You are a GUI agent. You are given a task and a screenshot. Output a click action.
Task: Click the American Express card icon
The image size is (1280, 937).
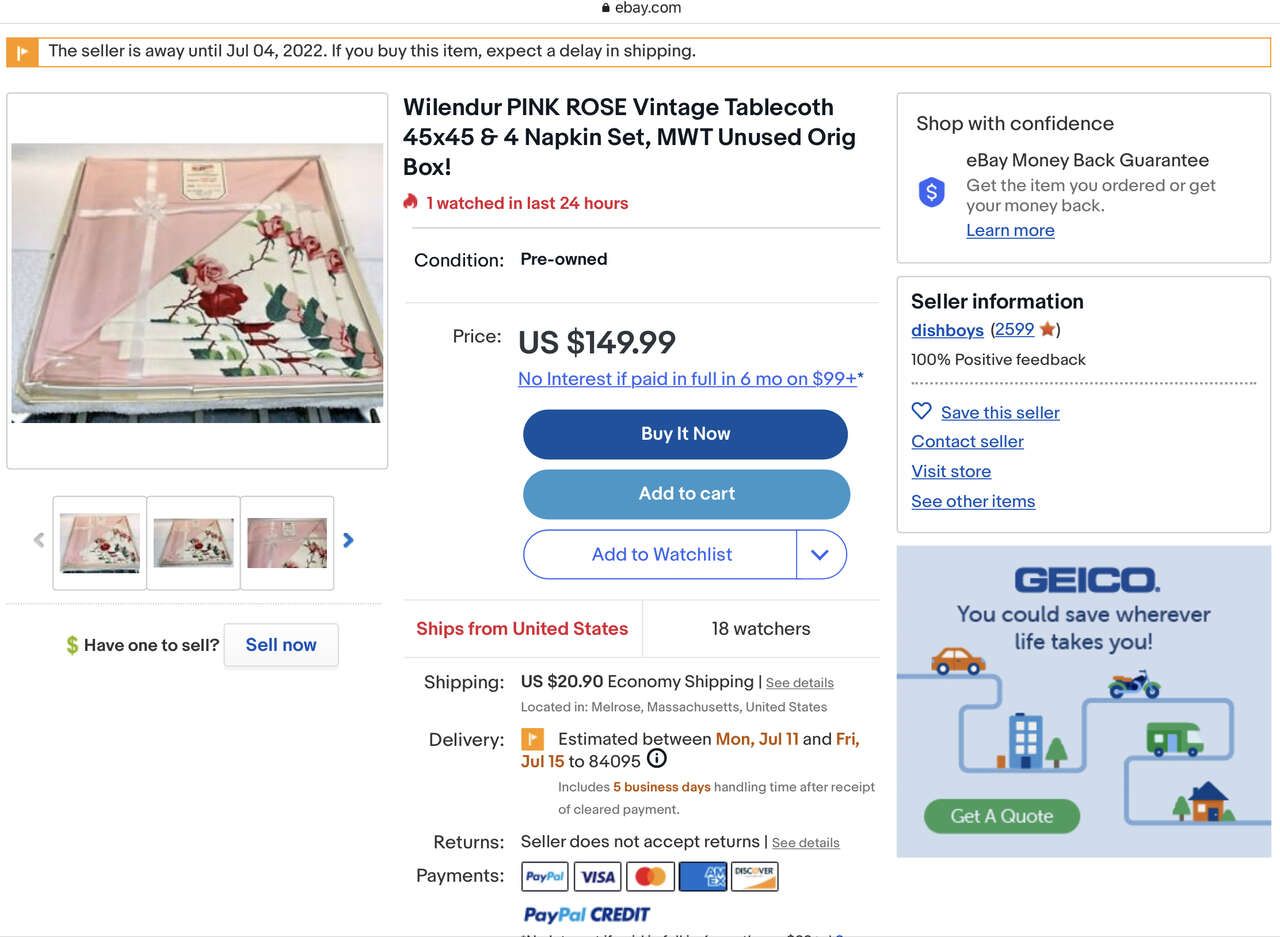tap(703, 876)
